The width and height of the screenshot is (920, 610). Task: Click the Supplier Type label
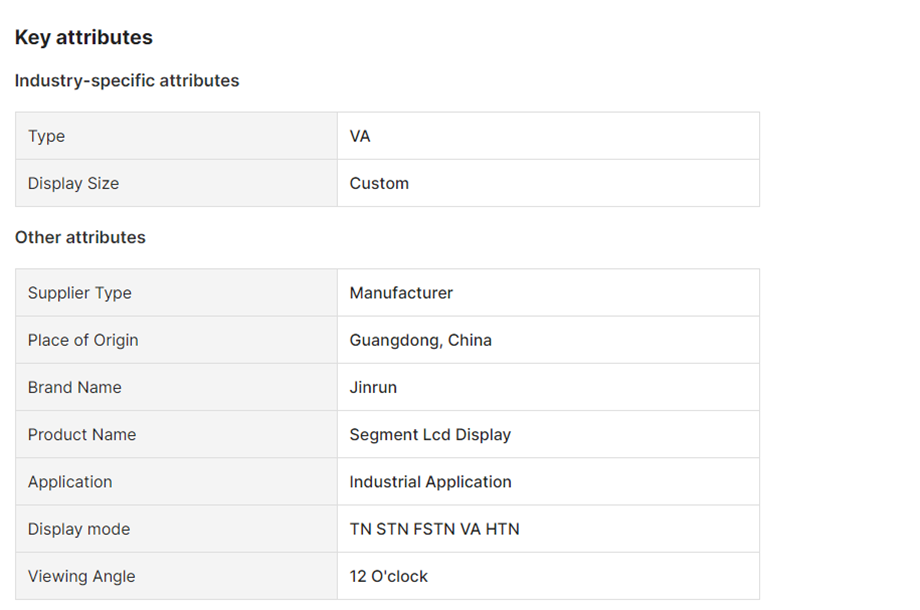(x=80, y=293)
